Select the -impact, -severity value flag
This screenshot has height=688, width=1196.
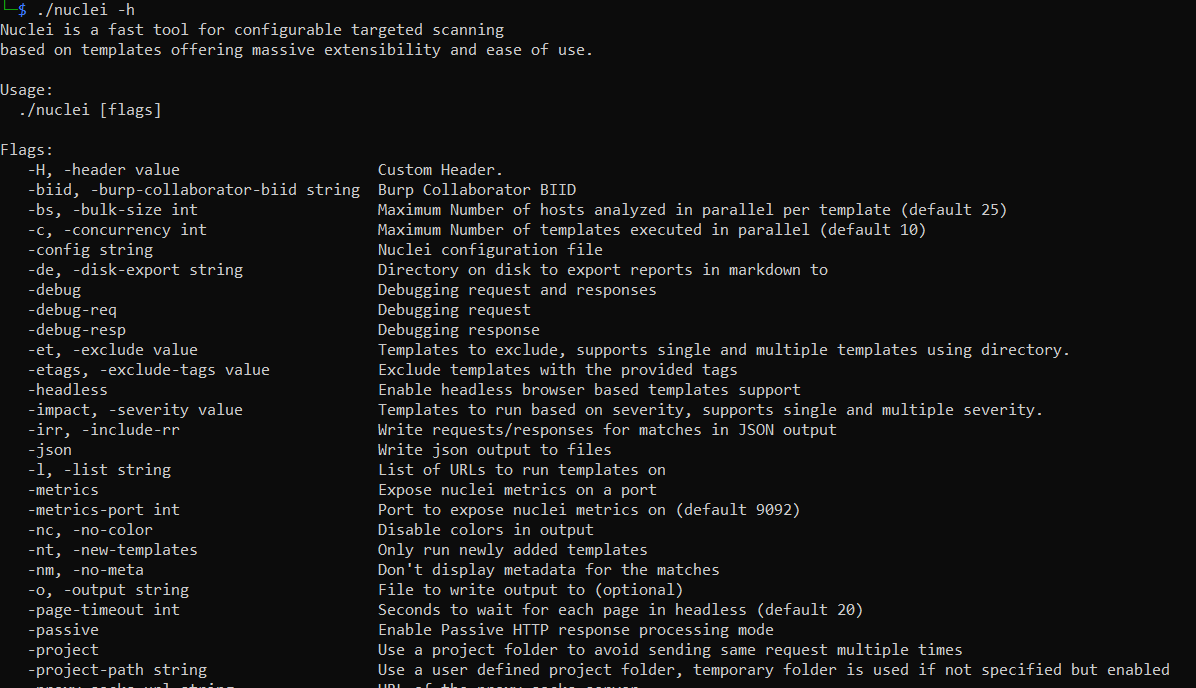pyautogui.click(x=136, y=410)
